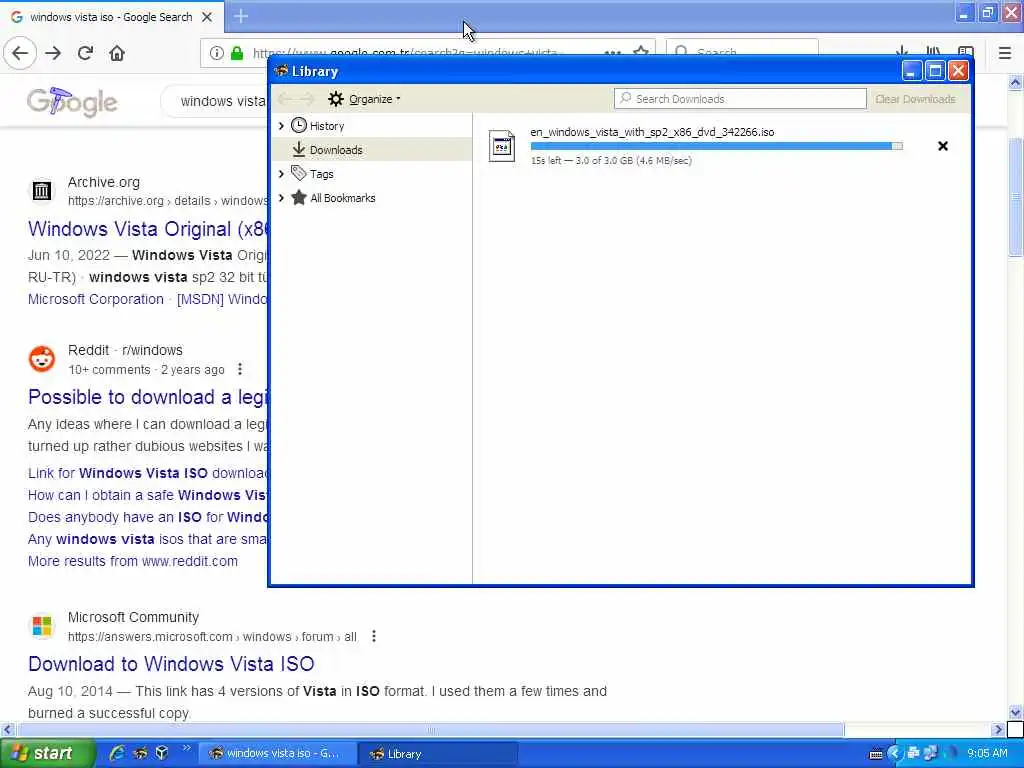
Task: Click the download progress bar
Action: 716,146
